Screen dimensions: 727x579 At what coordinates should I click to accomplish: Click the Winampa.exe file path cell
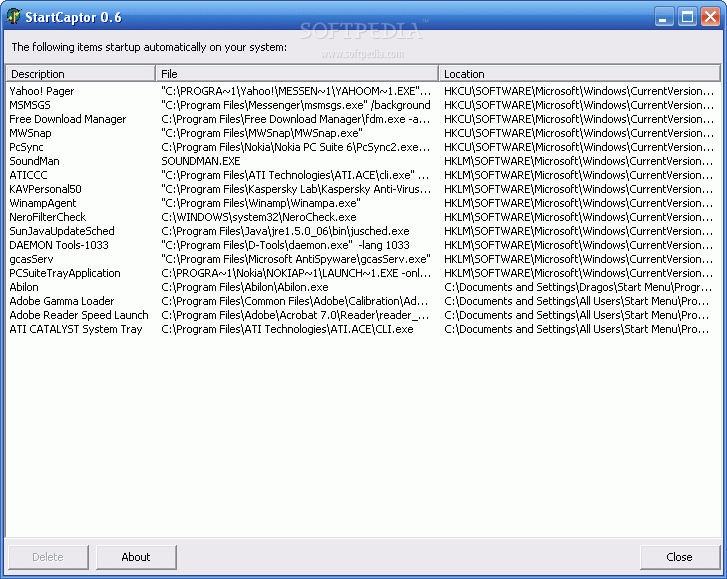261,203
